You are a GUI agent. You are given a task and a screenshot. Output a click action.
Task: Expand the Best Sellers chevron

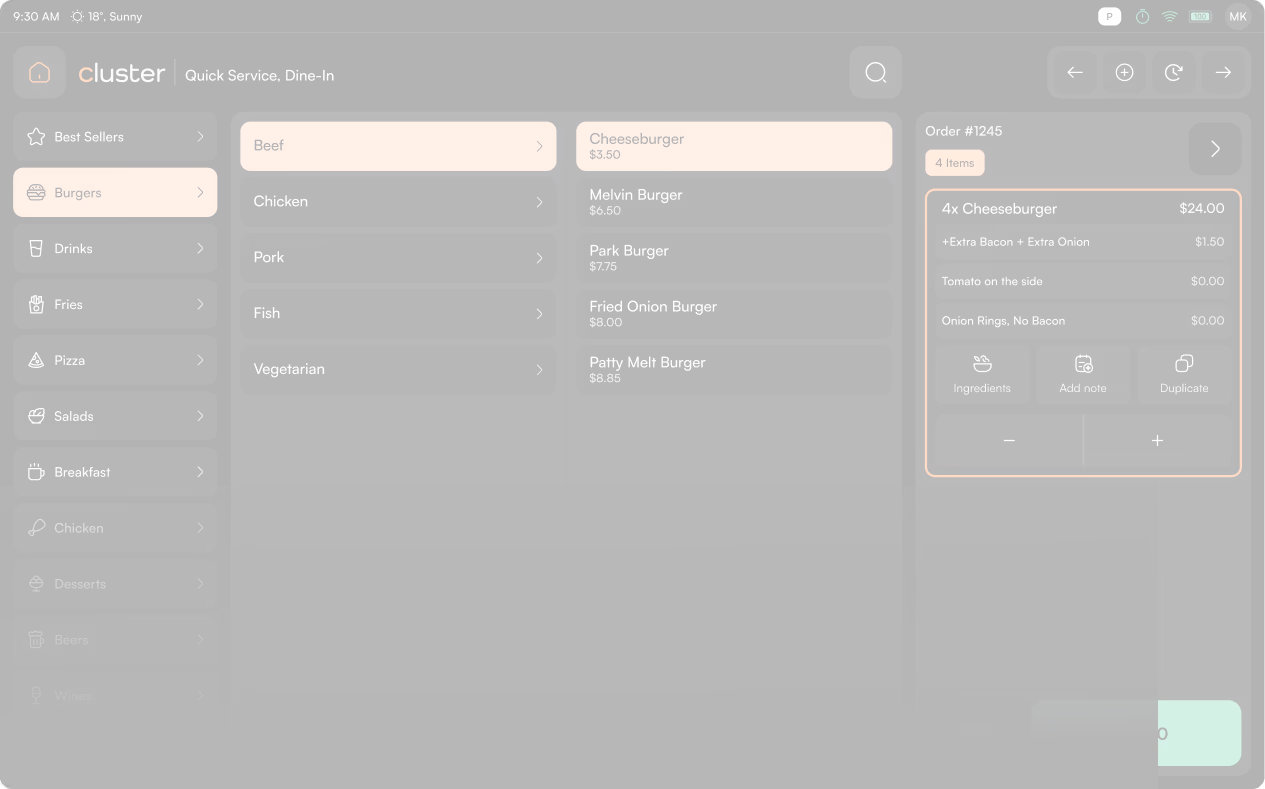(x=200, y=137)
